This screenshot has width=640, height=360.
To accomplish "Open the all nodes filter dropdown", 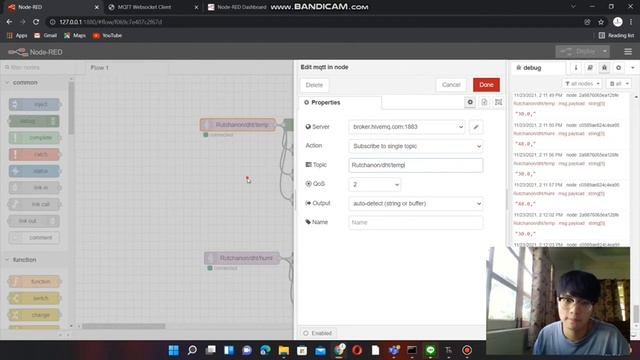I will click(x=582, y=84).
